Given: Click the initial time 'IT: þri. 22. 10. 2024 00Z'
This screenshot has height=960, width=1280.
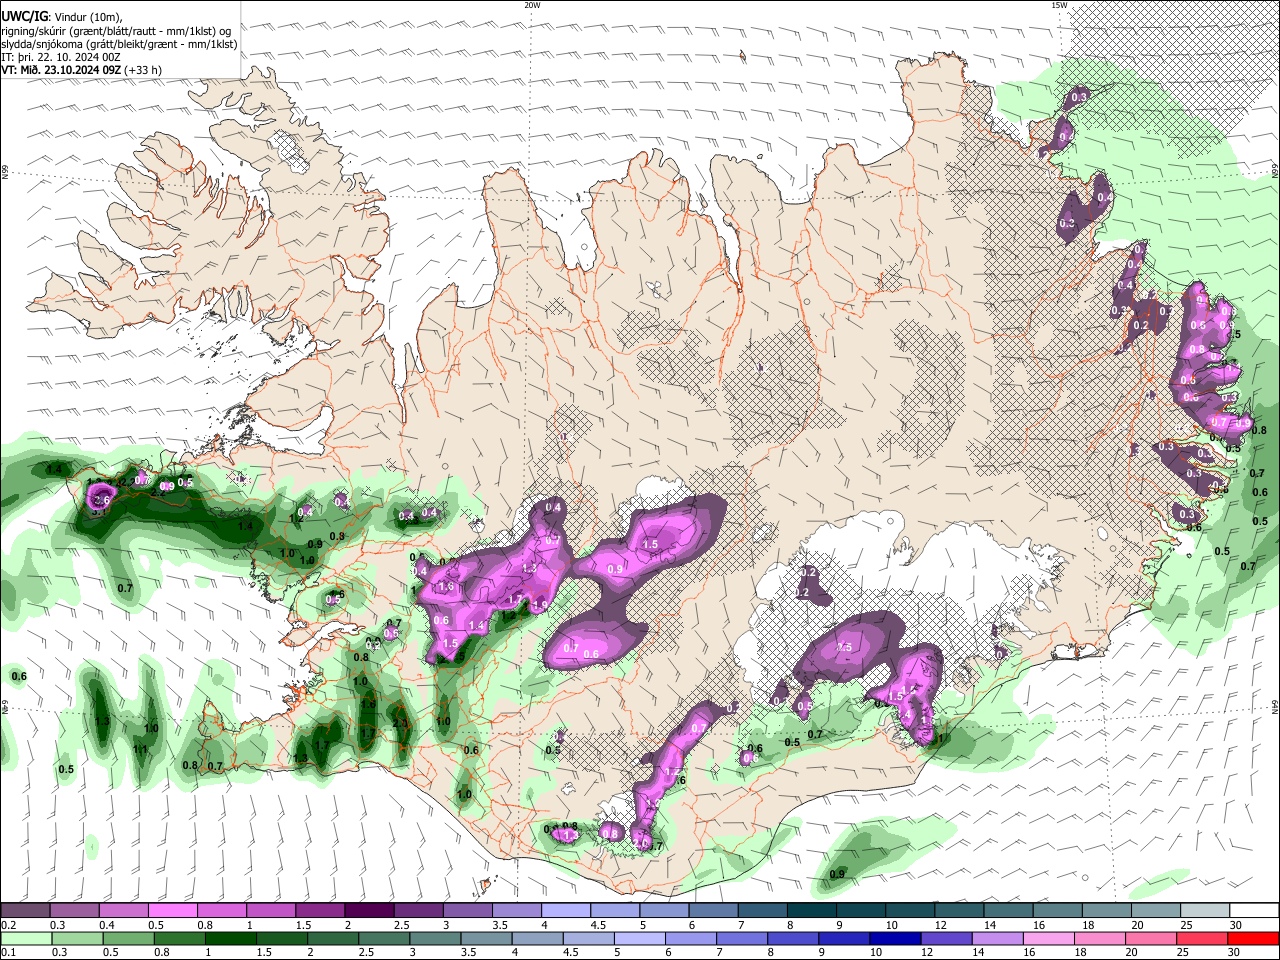Looking at the screenshot, I should coord(61,57).
